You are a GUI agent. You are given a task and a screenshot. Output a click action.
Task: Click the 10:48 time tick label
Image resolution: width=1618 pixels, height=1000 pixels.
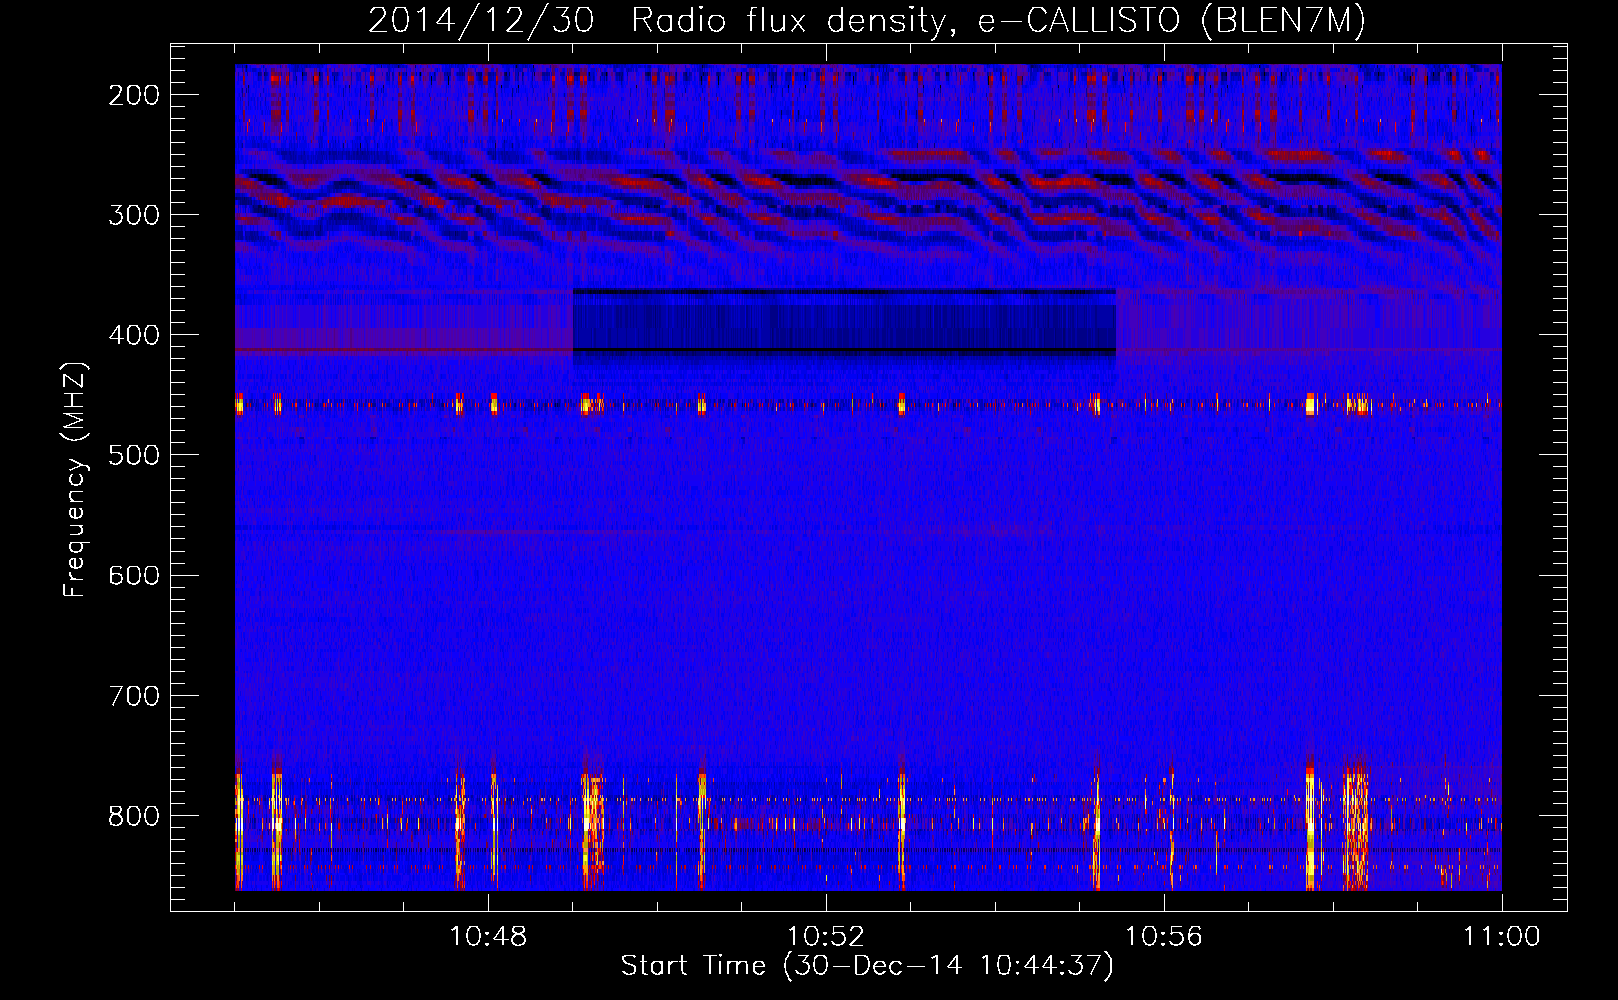pyautogui.click(x=488, y=937)
